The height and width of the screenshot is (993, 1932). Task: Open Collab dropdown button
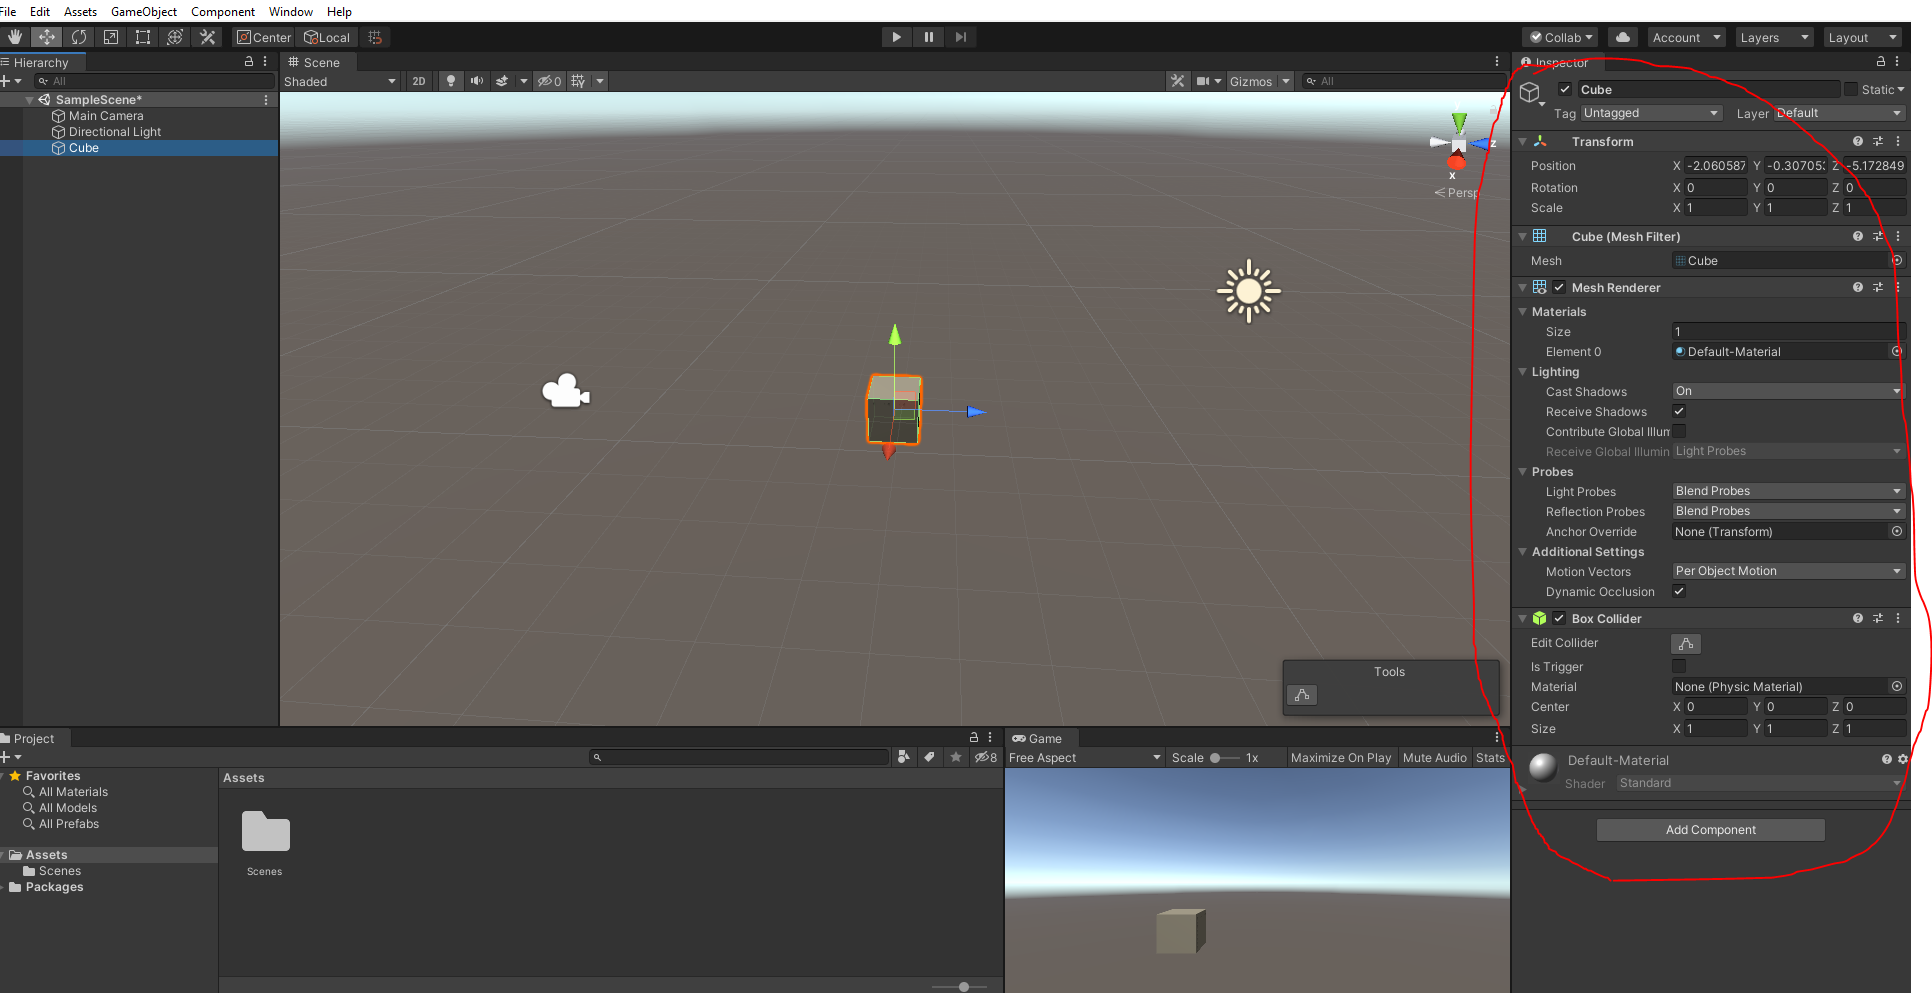[1561, 37]
